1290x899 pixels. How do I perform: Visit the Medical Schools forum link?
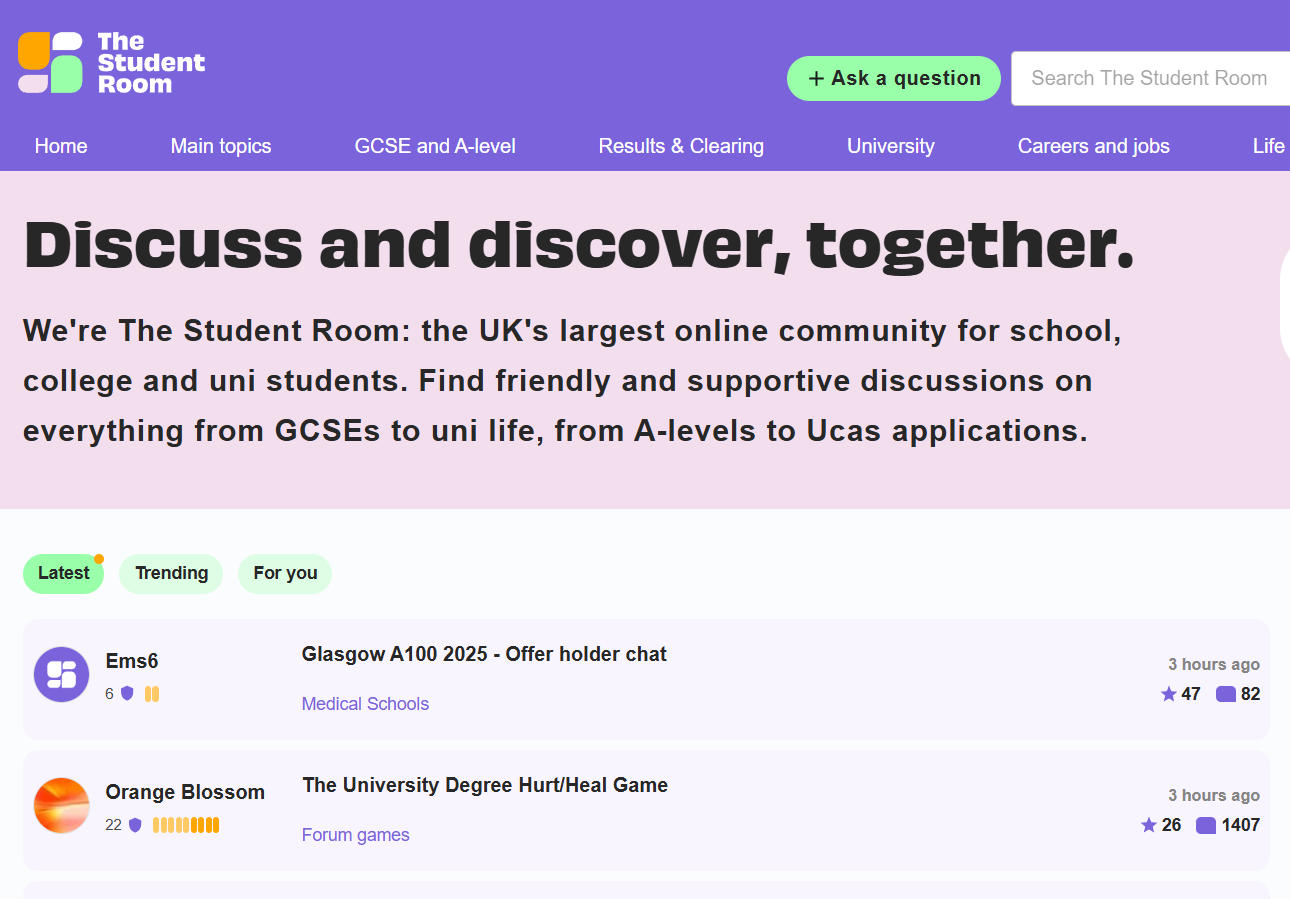tap(365, 704)
